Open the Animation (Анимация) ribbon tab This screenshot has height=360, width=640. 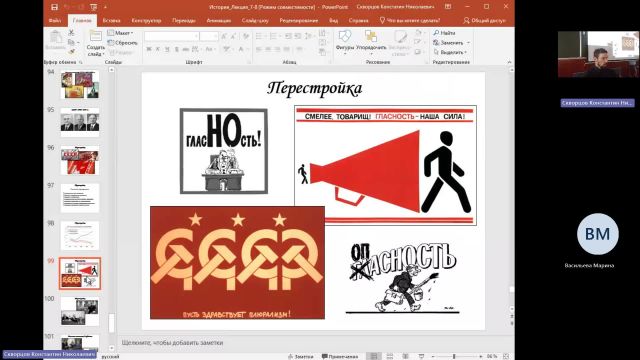(x=219, y=20)
